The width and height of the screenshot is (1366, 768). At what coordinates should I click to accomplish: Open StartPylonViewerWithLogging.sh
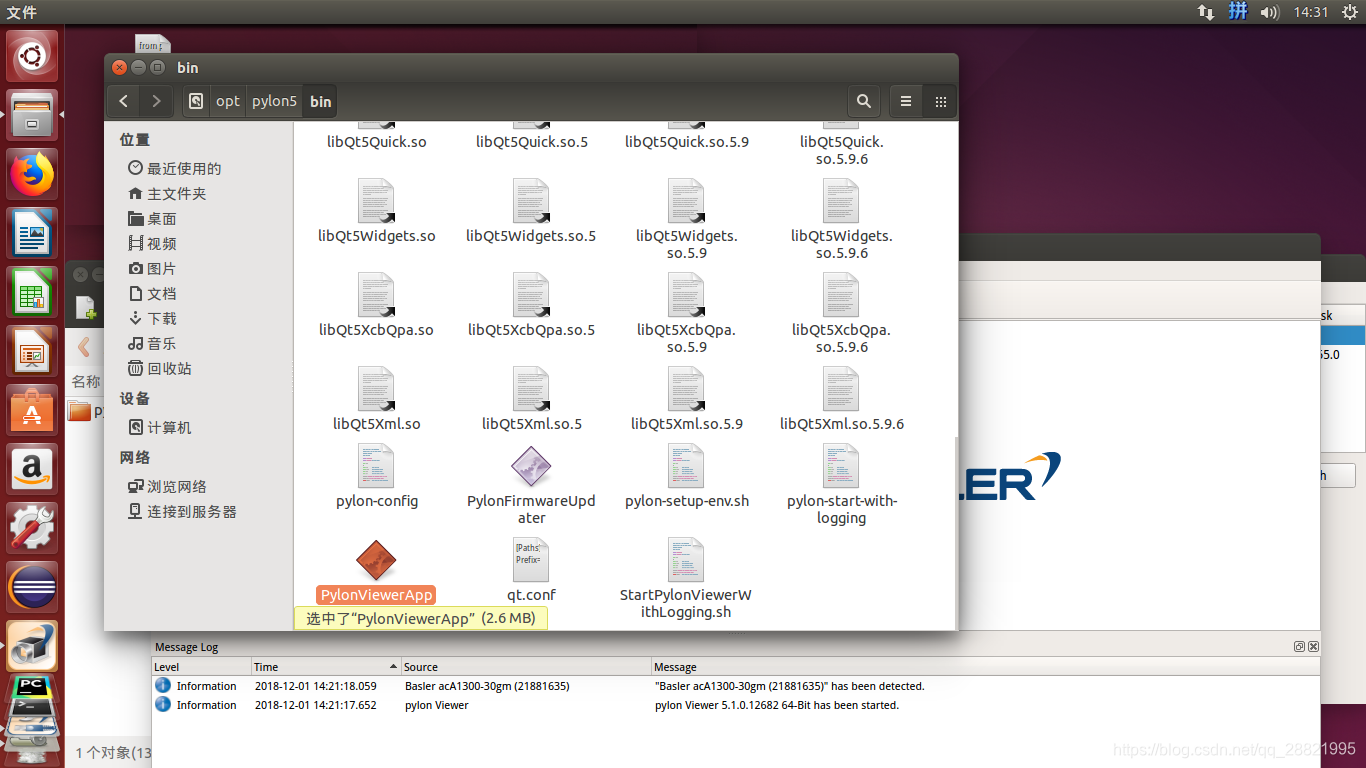click(686, 559)
